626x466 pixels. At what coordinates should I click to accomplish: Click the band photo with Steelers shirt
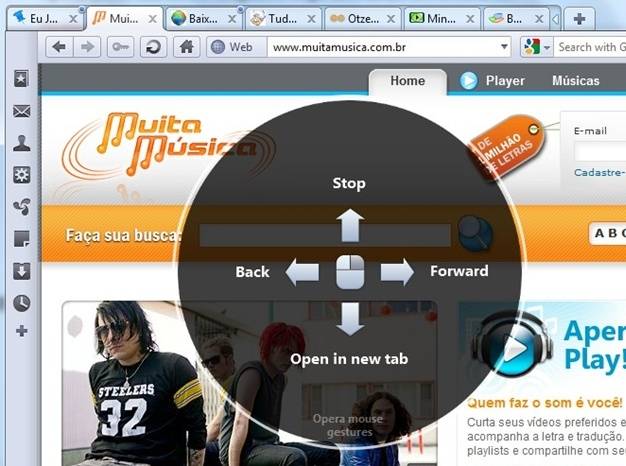coord(250,383)
